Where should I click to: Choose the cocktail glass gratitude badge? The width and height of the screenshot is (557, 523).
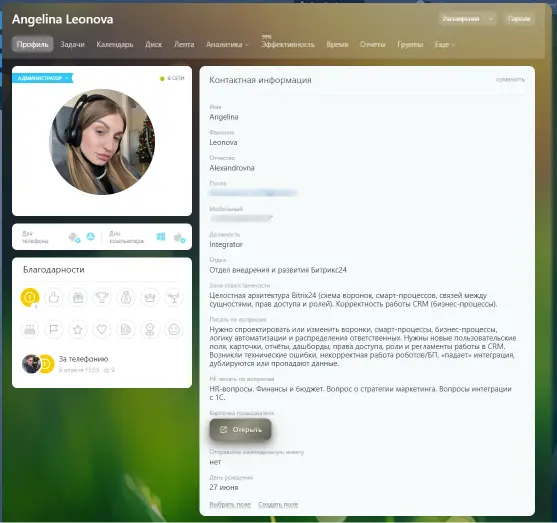coord(174,297)
